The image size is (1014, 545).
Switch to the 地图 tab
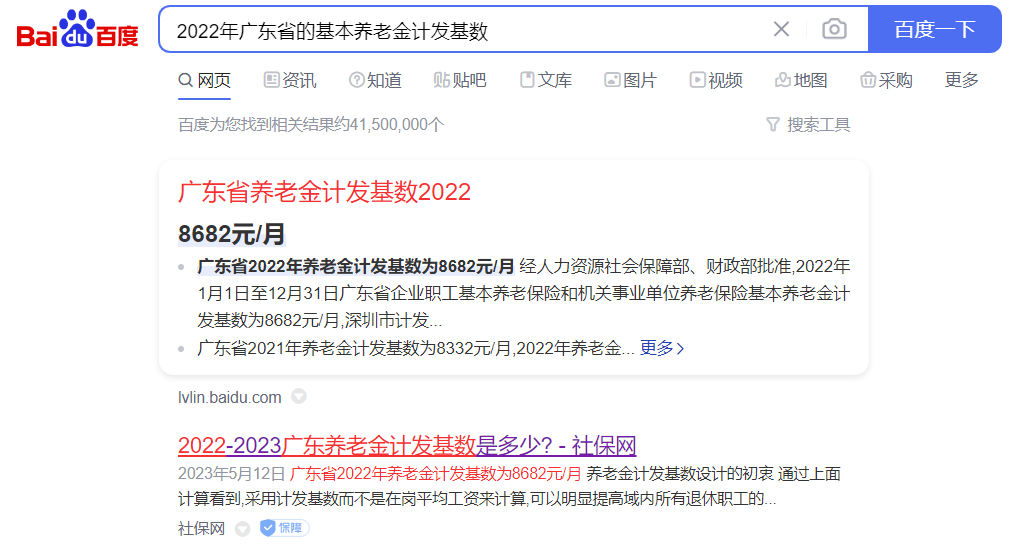801,81
